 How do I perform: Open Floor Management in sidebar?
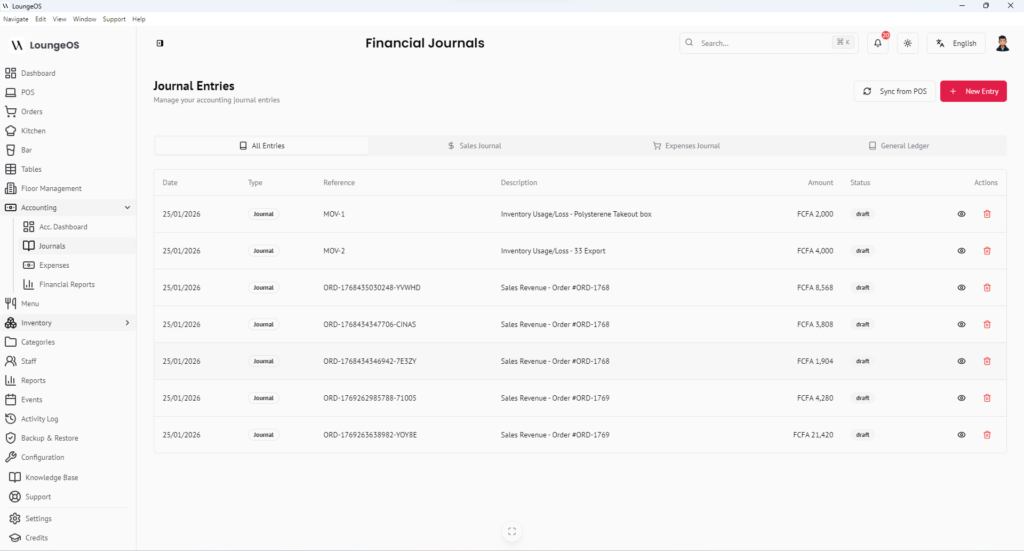(51, 188)
